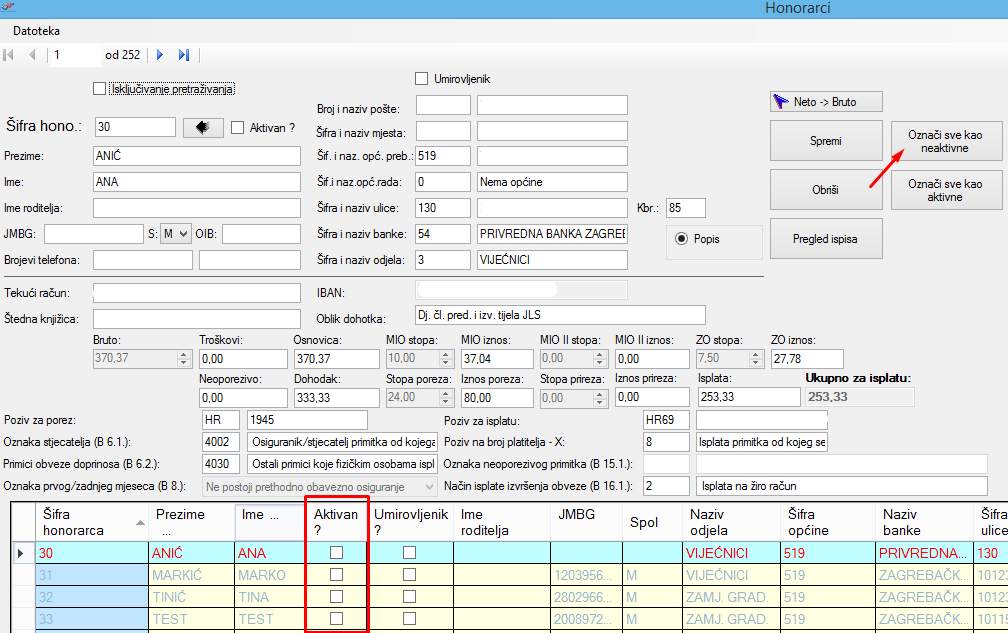Click into the Prezime text field
The width and height of the screenshot is (1008, 633).
196,156
